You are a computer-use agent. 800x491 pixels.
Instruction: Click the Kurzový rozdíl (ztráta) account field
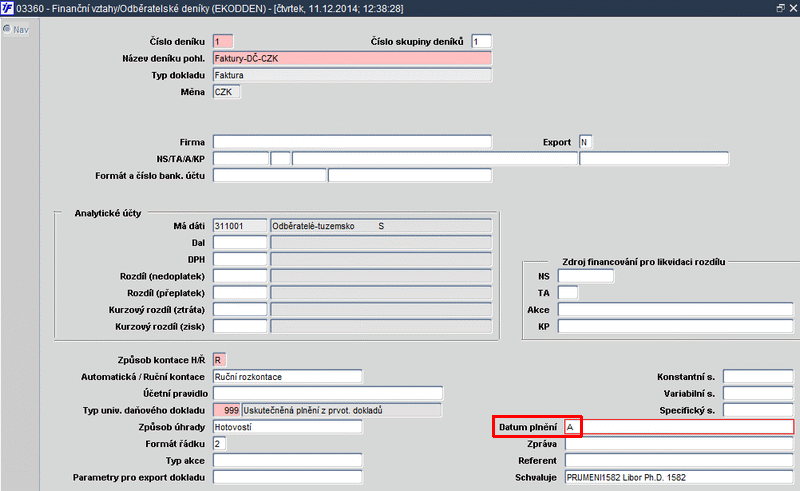[240, 310]
